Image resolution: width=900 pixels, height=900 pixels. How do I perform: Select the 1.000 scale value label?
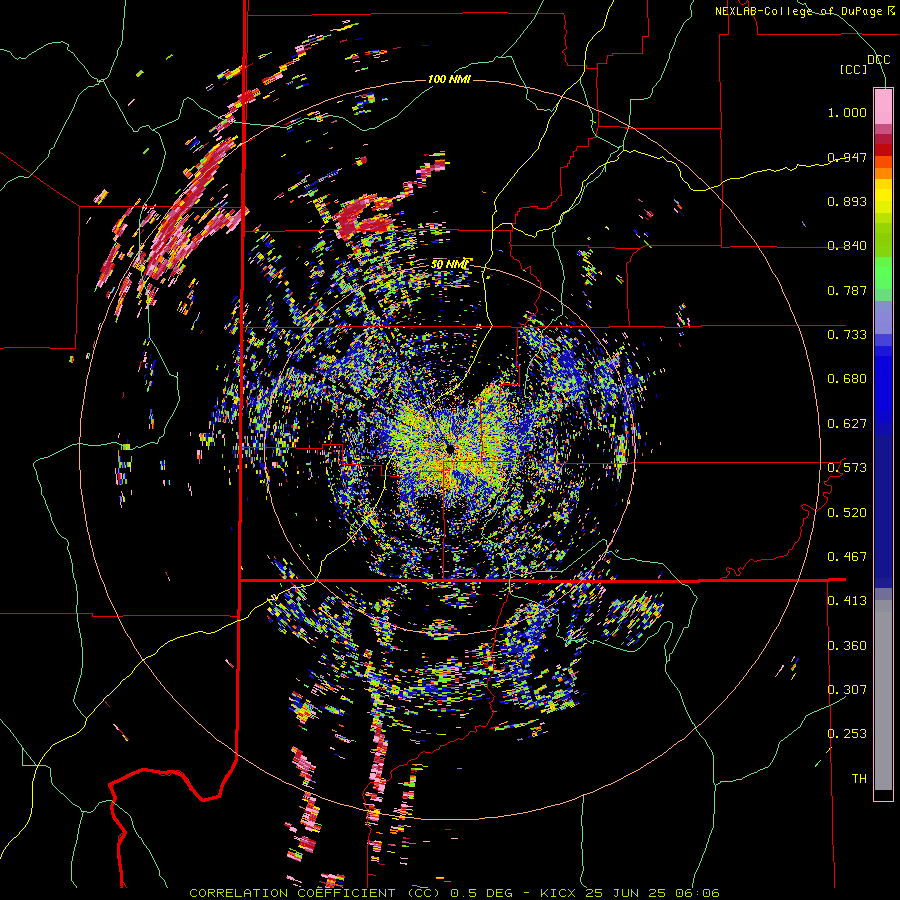click(847, 112)
